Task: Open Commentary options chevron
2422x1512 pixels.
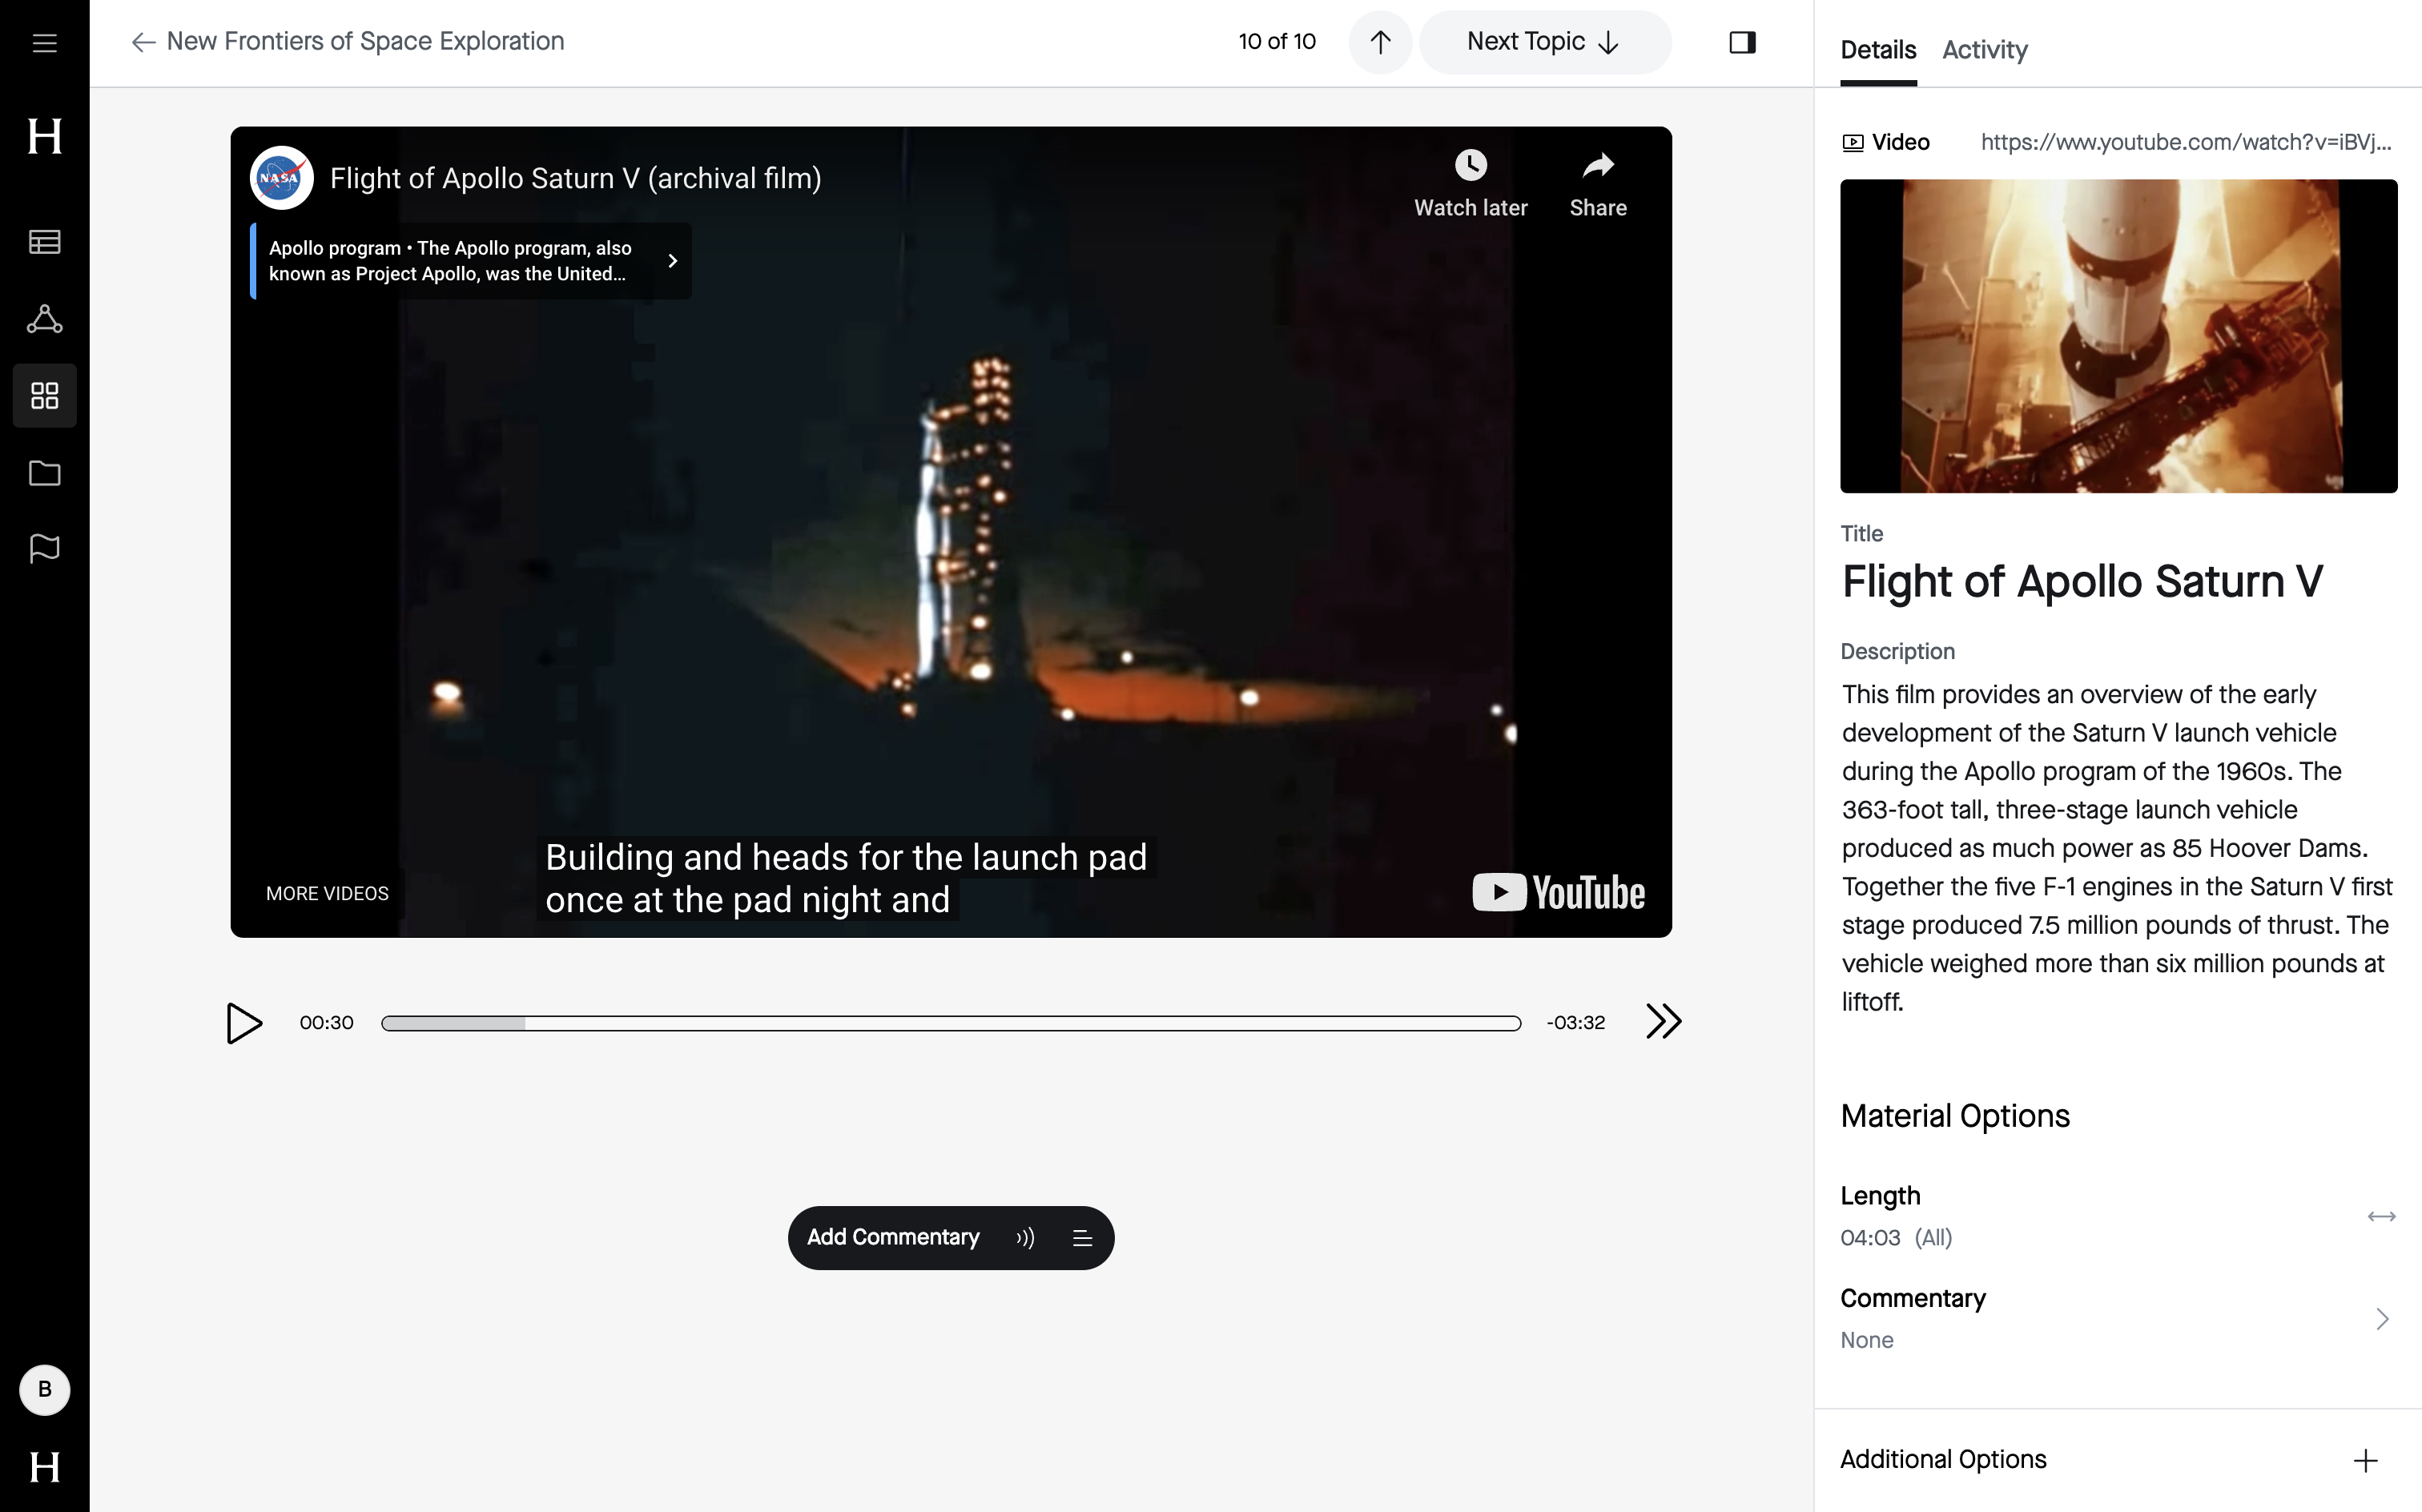Action: (x=2382, y=1319)
